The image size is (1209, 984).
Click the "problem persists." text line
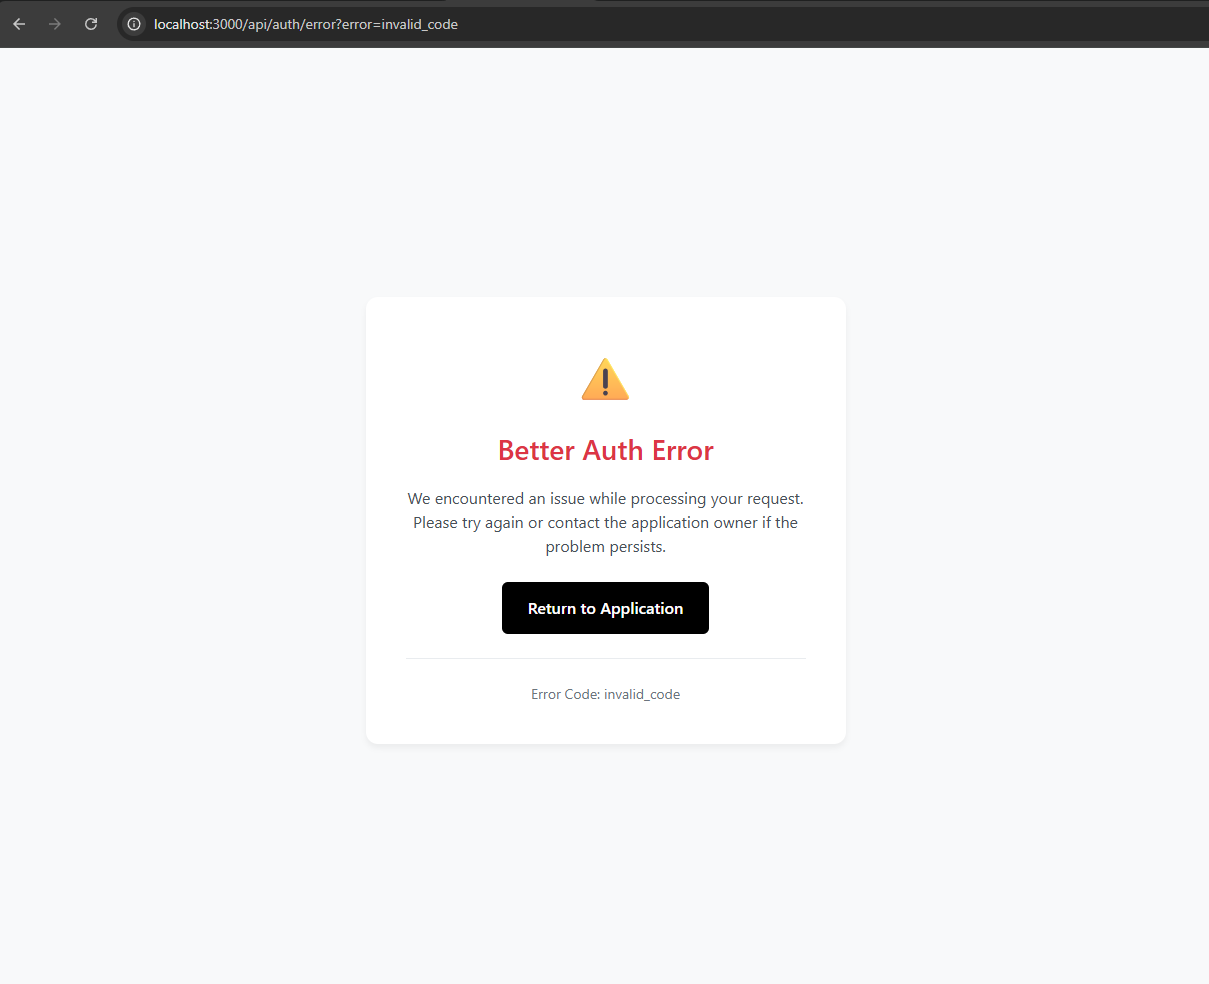(x=605, y=546)
